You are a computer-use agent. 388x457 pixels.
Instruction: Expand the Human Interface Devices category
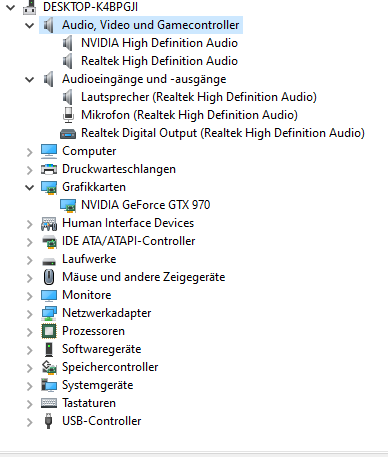[30, 224]
